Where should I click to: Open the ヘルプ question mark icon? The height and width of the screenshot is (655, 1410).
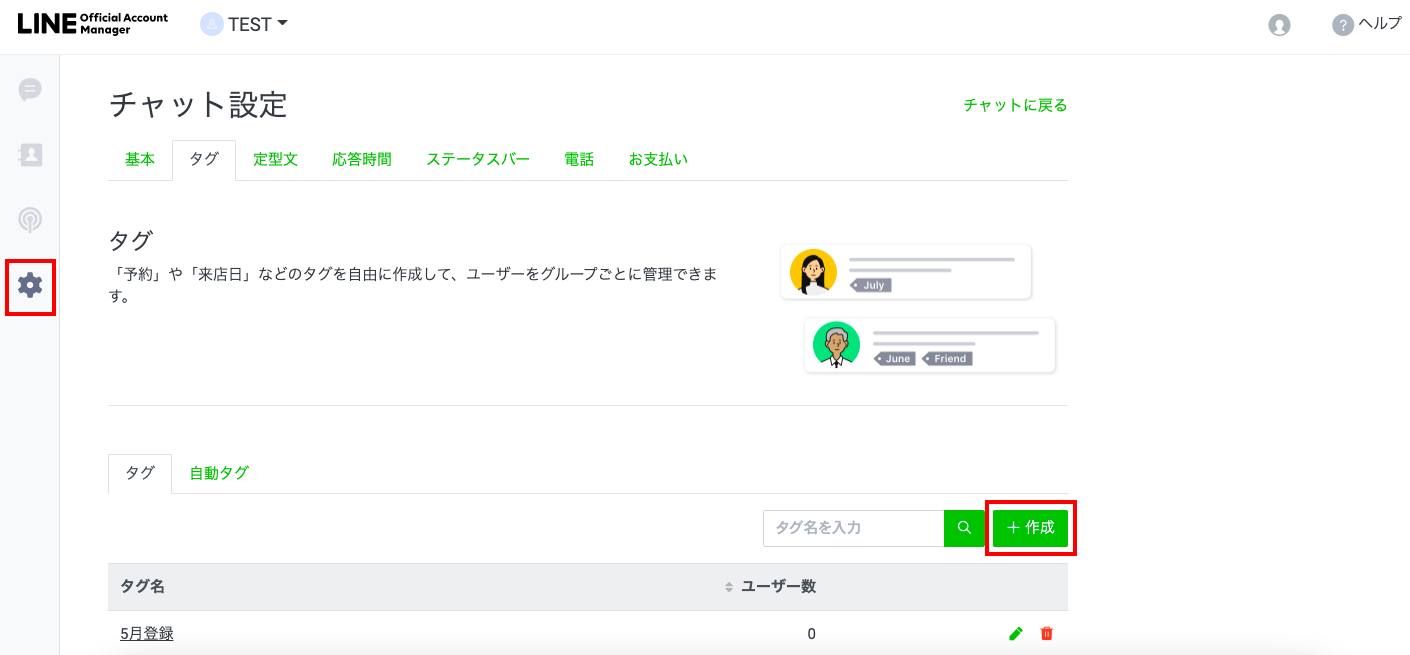pyautogui.click(x=1341, y=24)
